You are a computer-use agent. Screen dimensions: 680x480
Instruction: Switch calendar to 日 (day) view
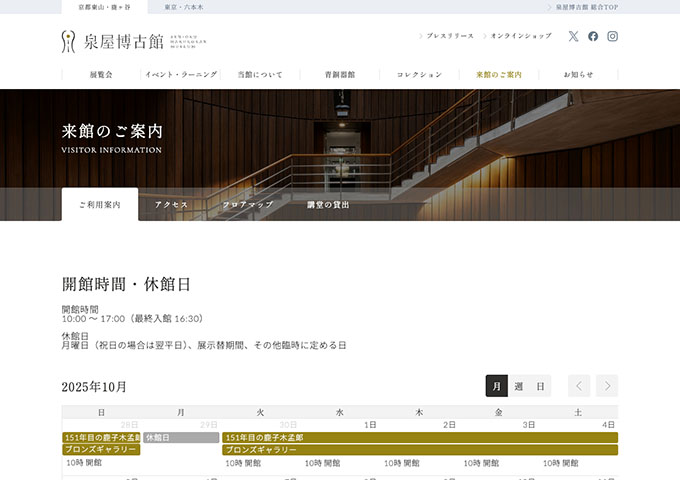point(540,386)
